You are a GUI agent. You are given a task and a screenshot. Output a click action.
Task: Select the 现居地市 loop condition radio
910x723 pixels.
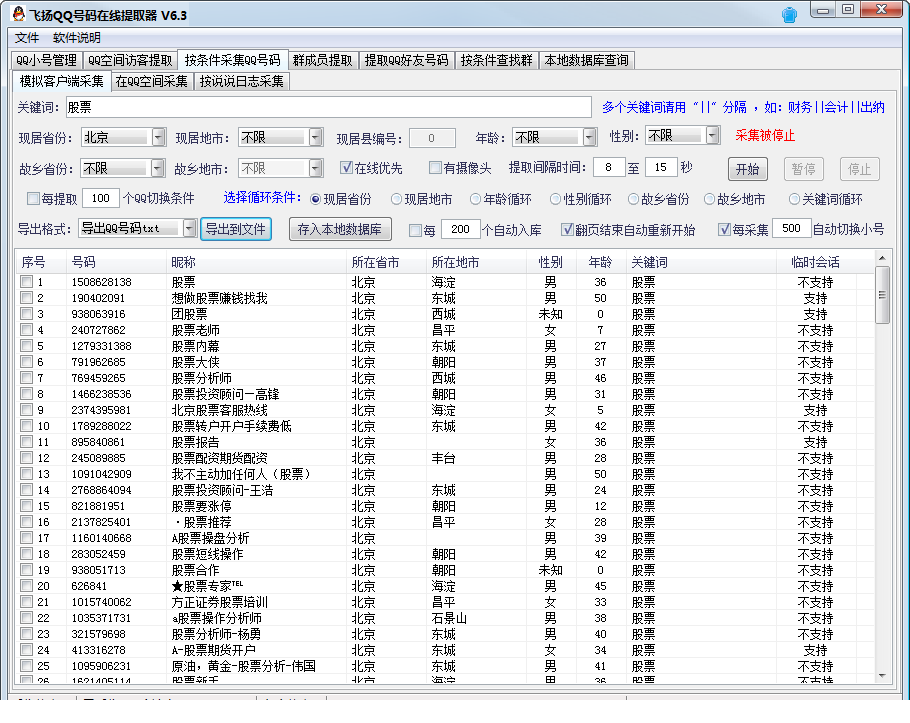tap(396, 199)
